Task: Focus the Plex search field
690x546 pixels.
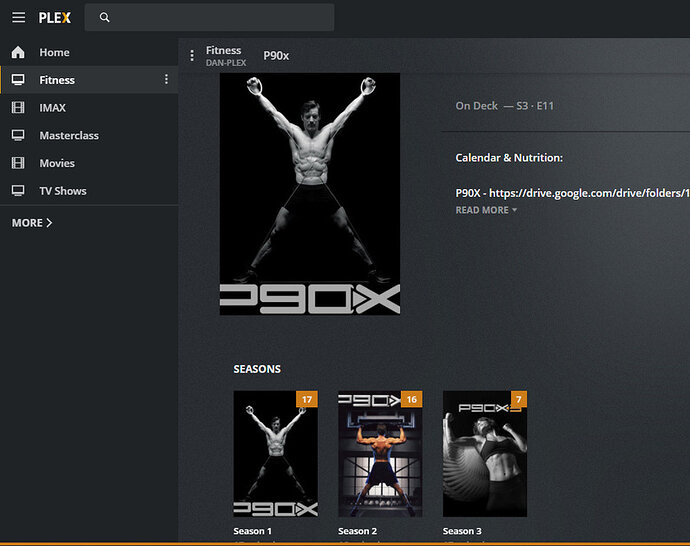Action: point(209,18)
